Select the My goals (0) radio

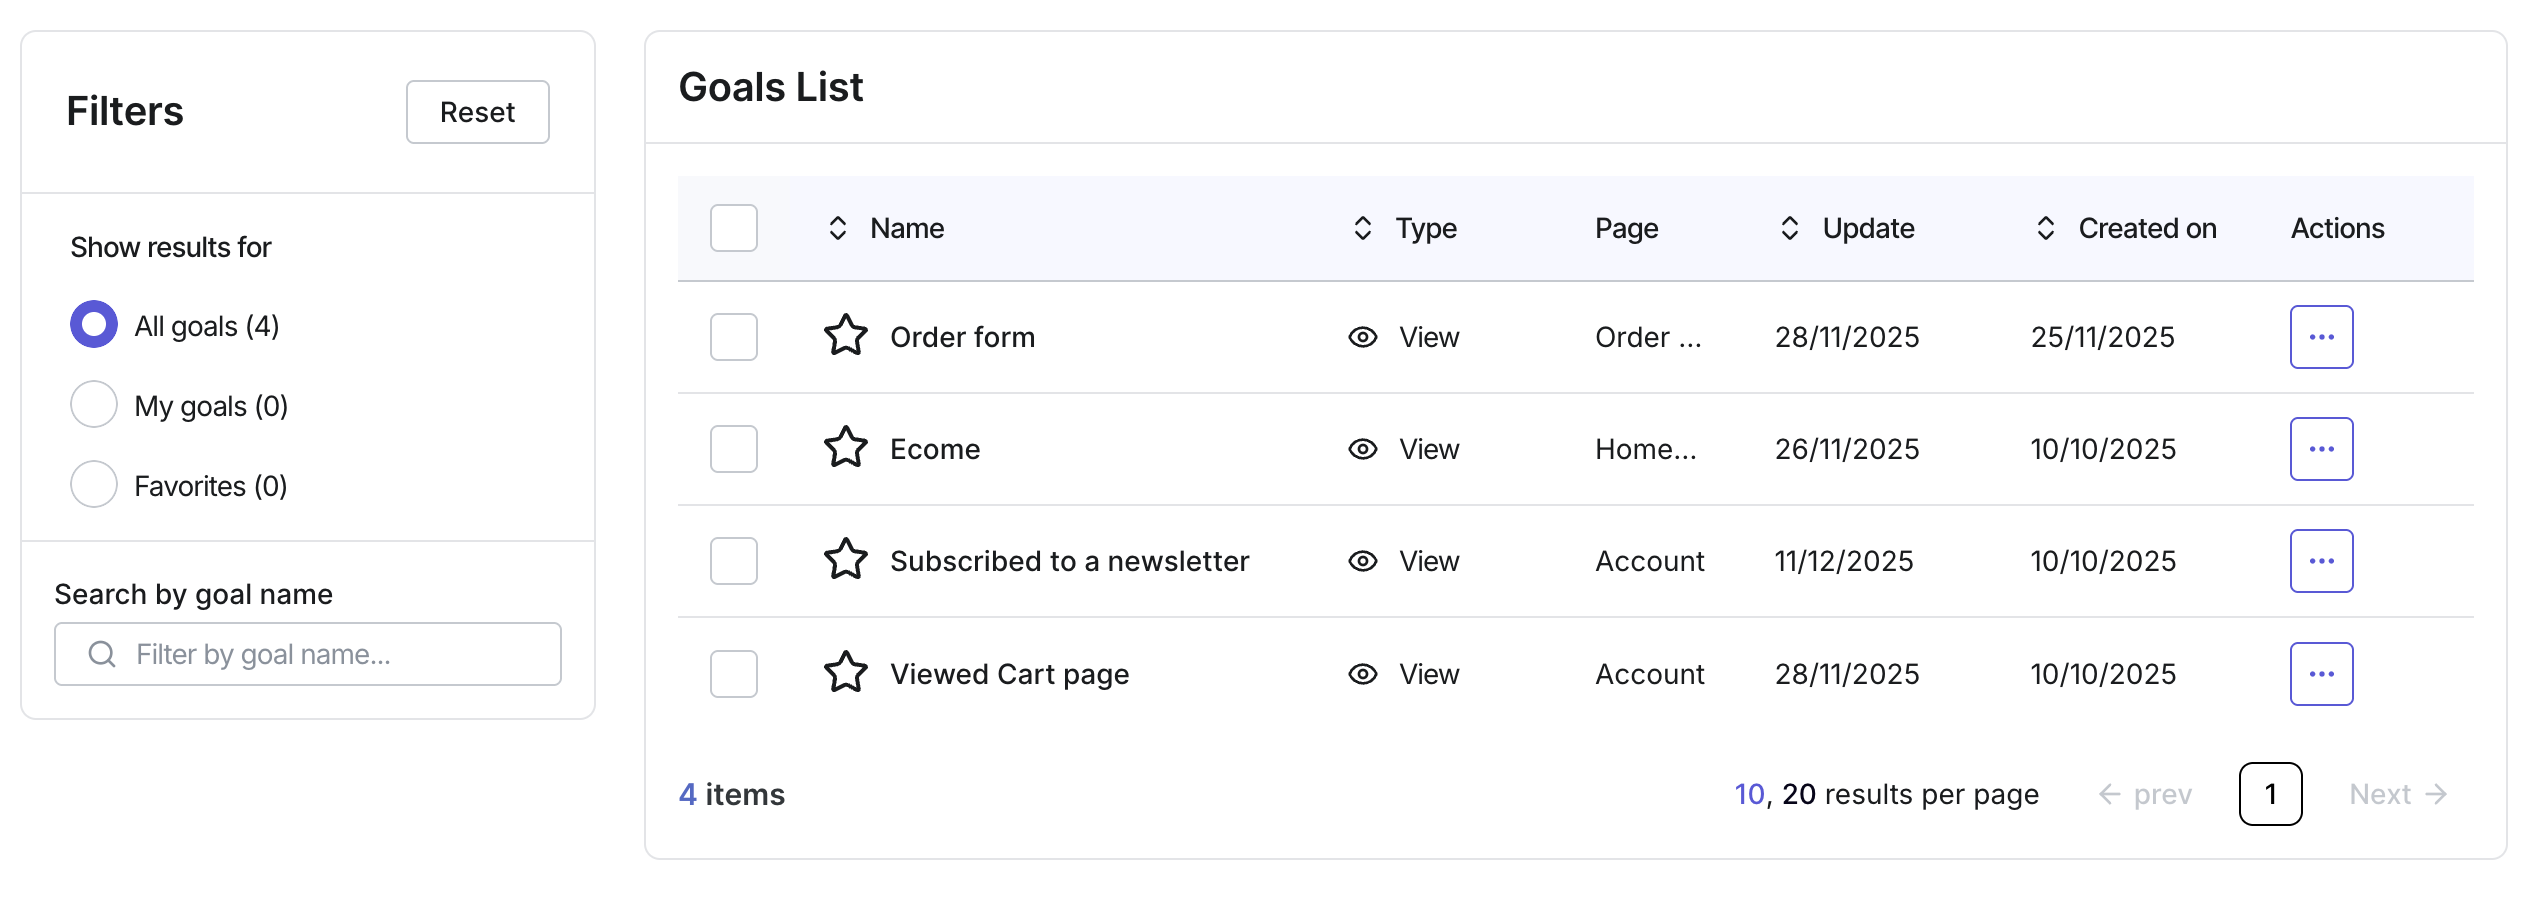[x=94, y=404]
